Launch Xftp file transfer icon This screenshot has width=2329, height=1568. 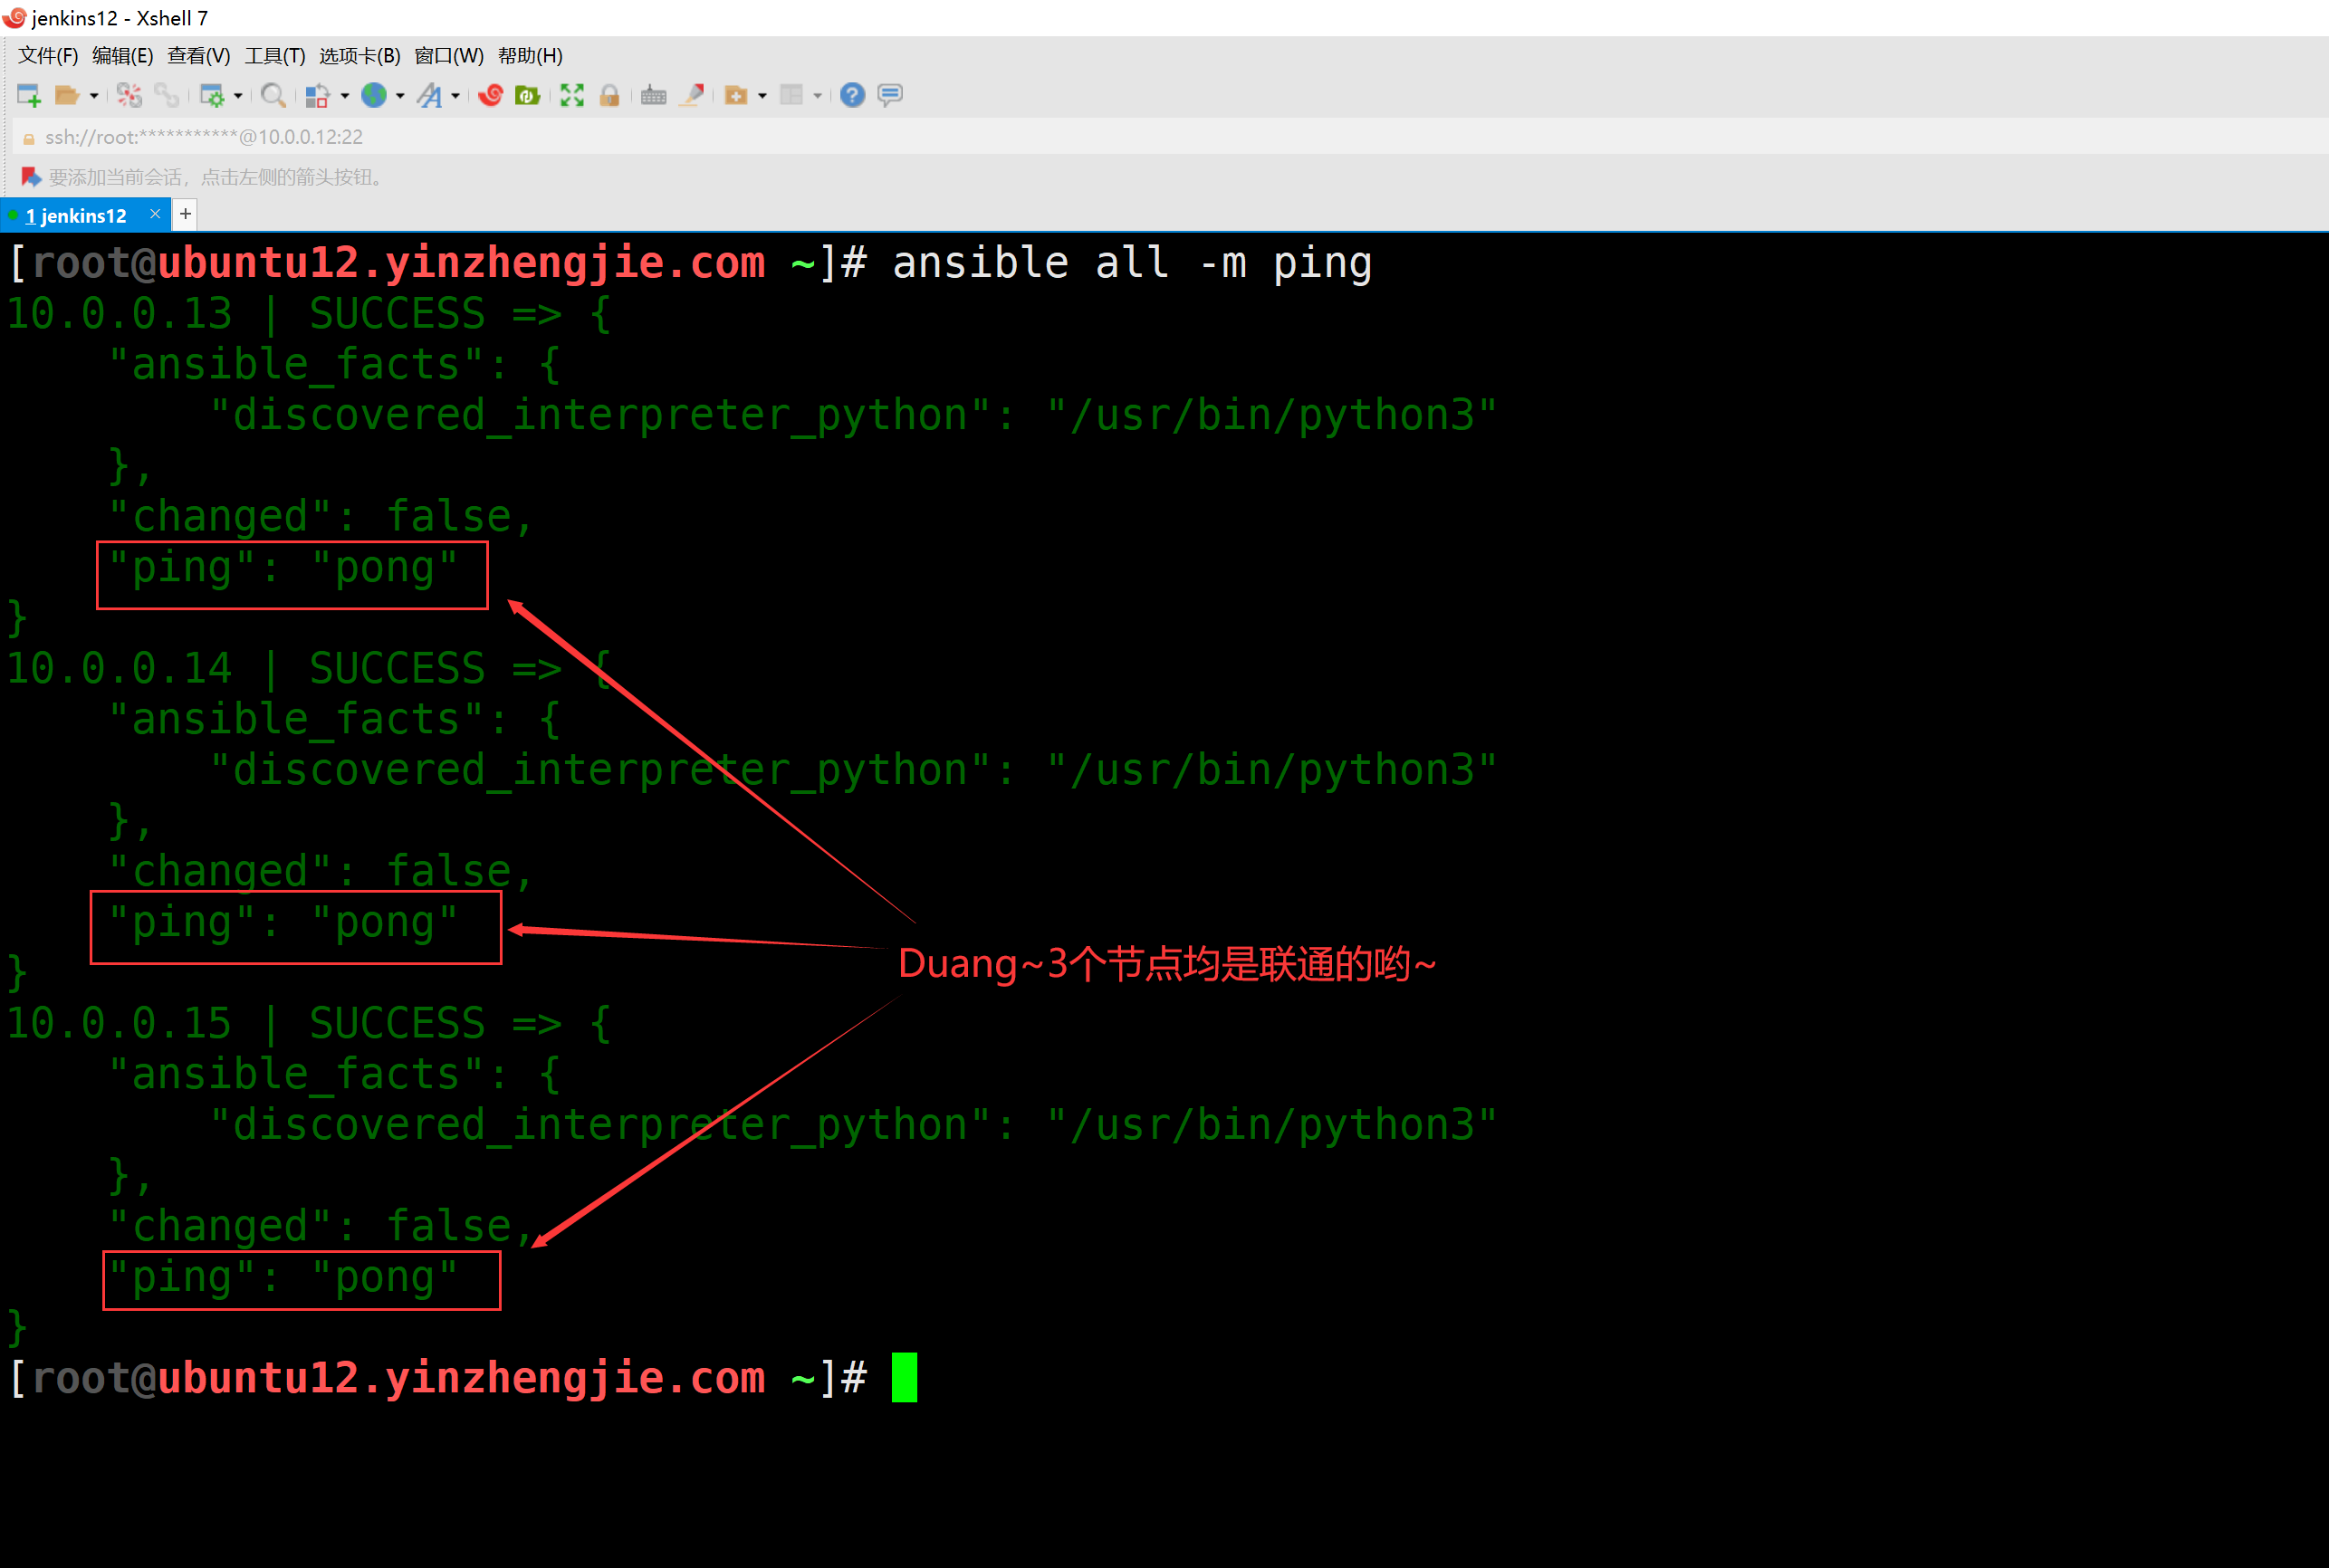pyautogui.click(x=527, y=95)
